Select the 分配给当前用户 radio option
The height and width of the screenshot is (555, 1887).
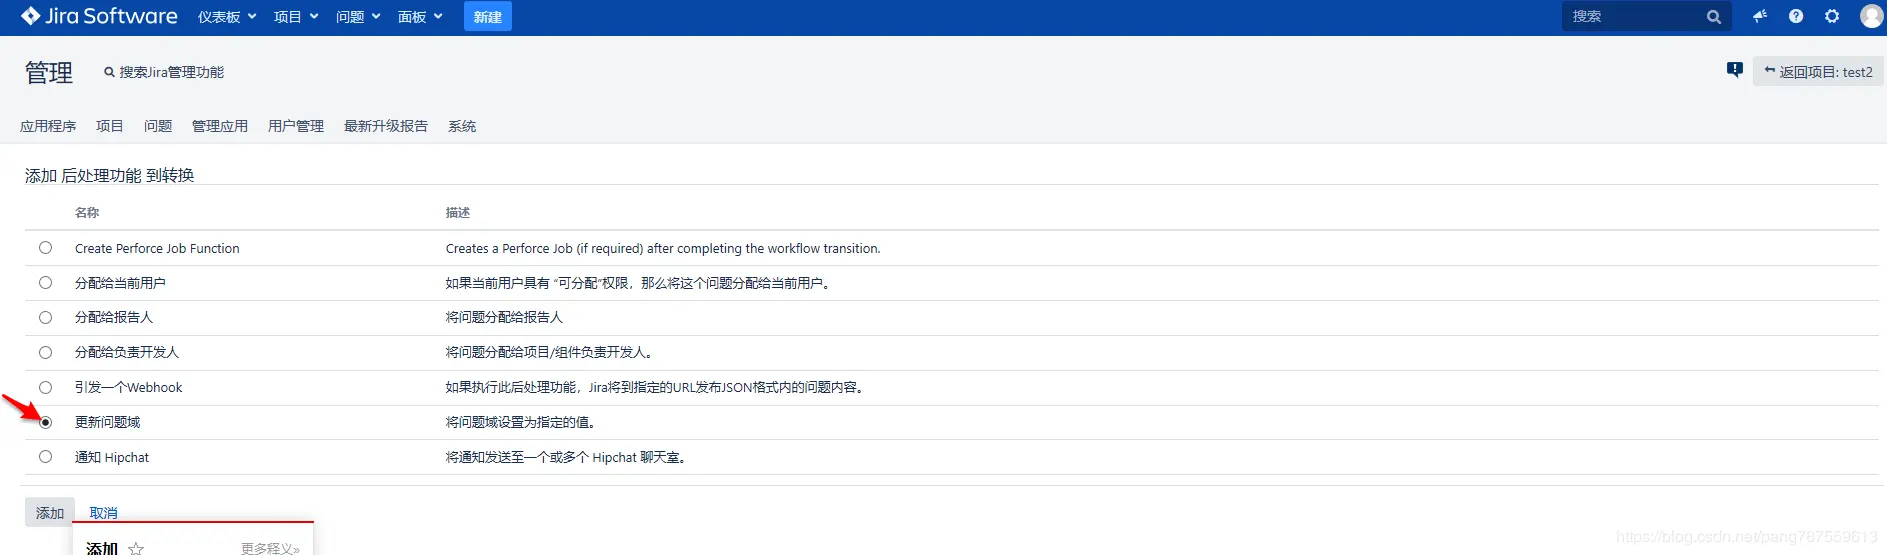click(45, 283)
